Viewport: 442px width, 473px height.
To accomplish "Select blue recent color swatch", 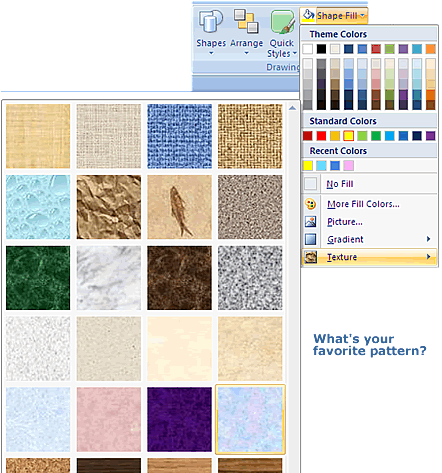I will (335, 165).
